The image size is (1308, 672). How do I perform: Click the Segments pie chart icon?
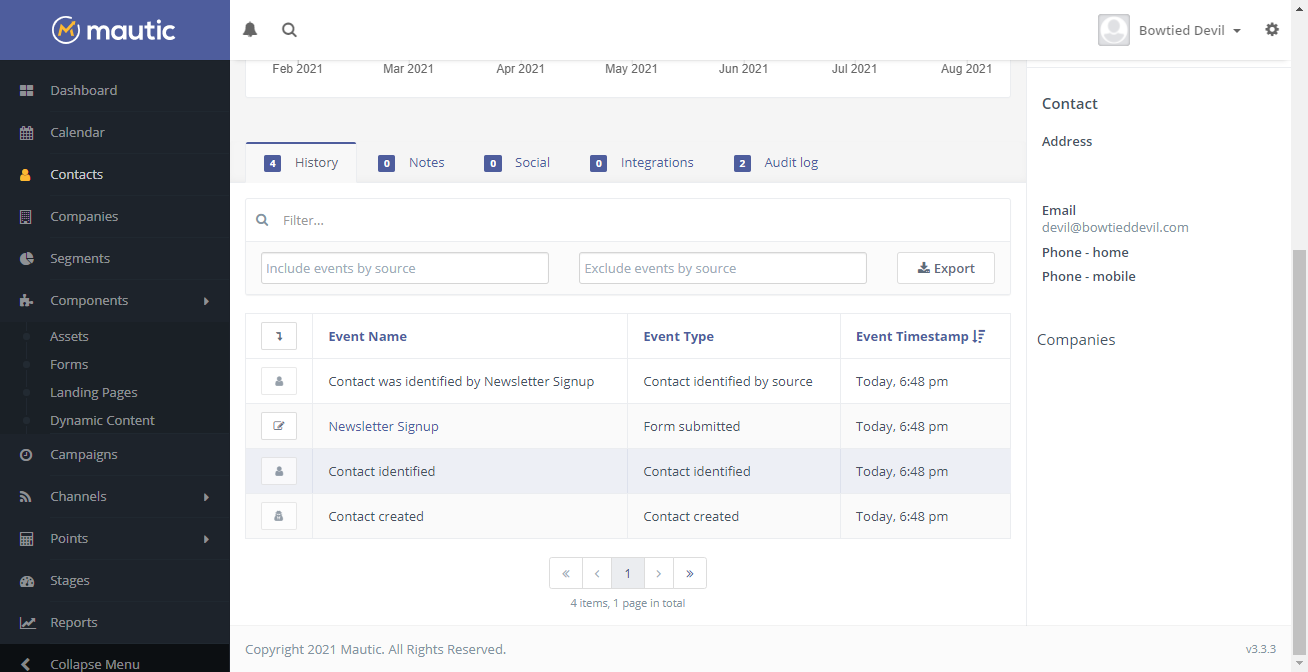(27, 258)
